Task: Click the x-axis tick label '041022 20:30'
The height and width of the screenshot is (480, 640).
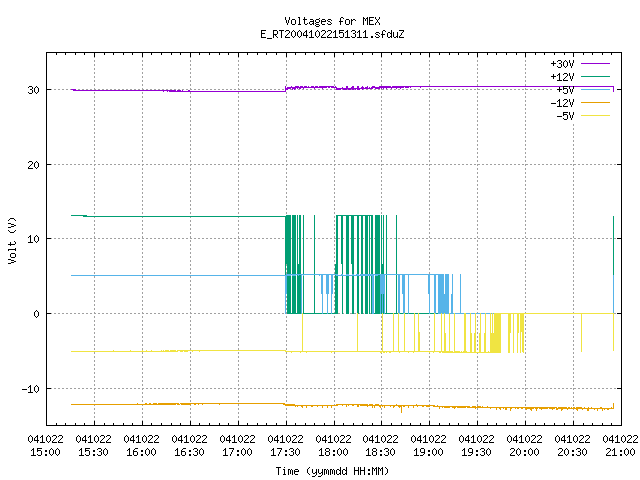Action: (573, 446)
